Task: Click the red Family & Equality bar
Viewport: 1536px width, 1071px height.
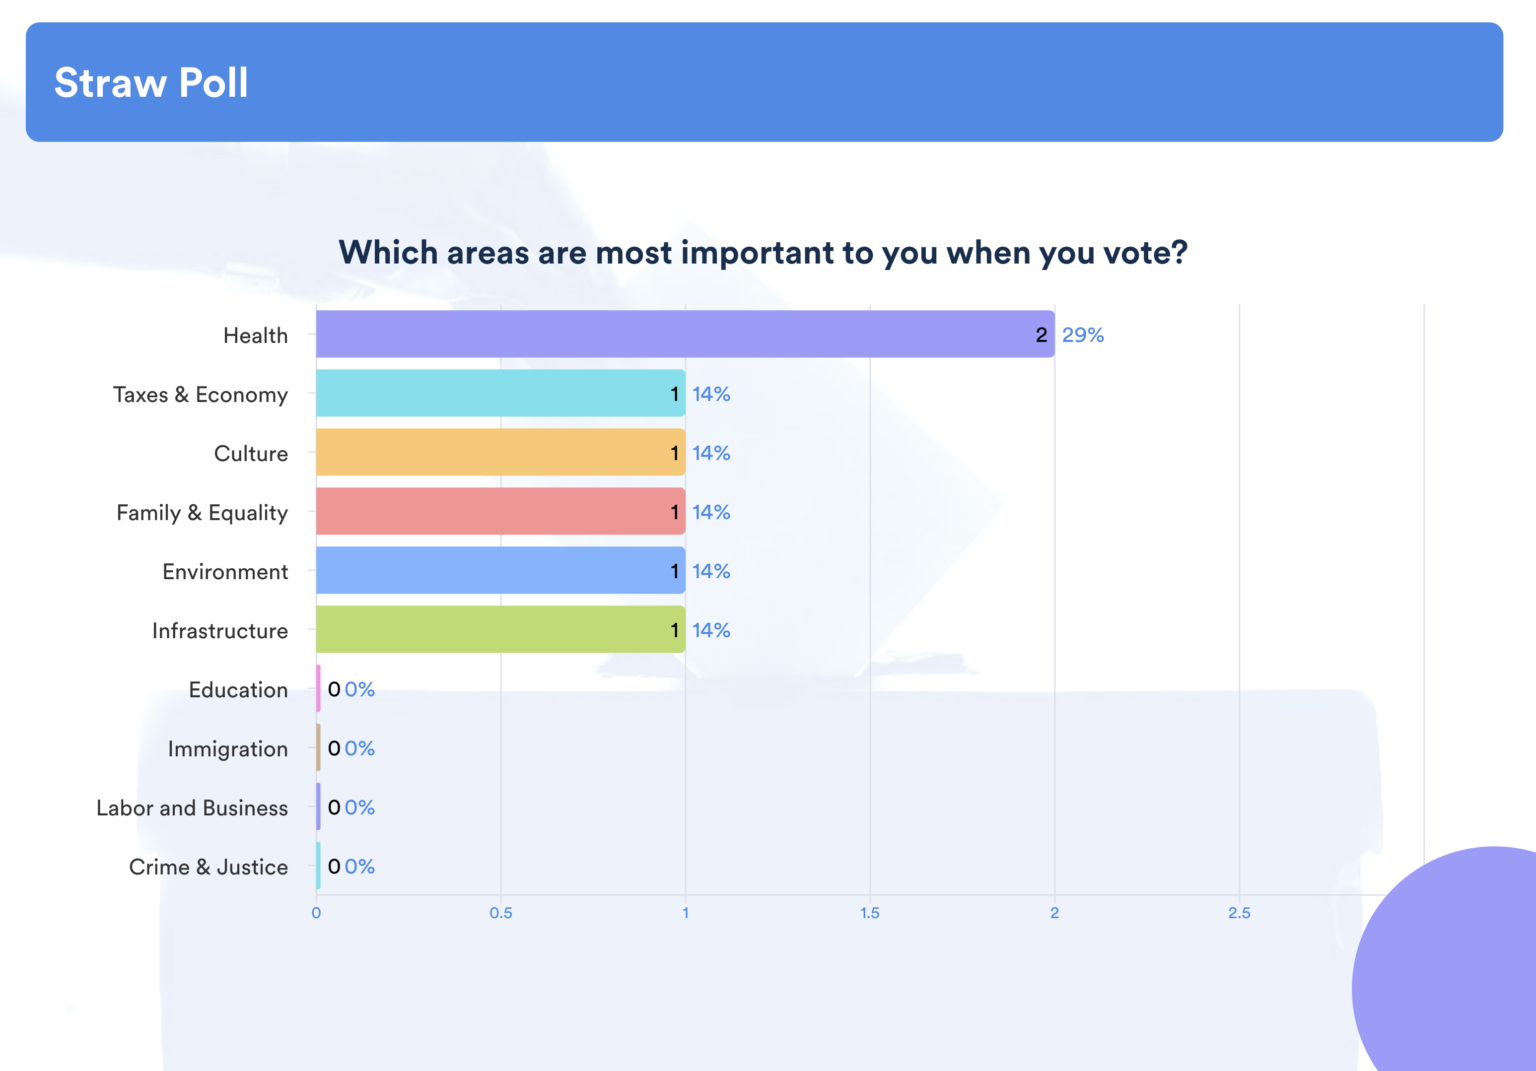Action: (x=500, y=511)
